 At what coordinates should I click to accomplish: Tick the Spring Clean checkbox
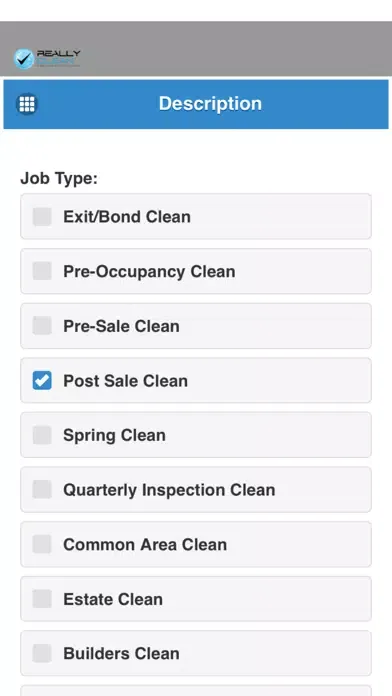point(42,435)
